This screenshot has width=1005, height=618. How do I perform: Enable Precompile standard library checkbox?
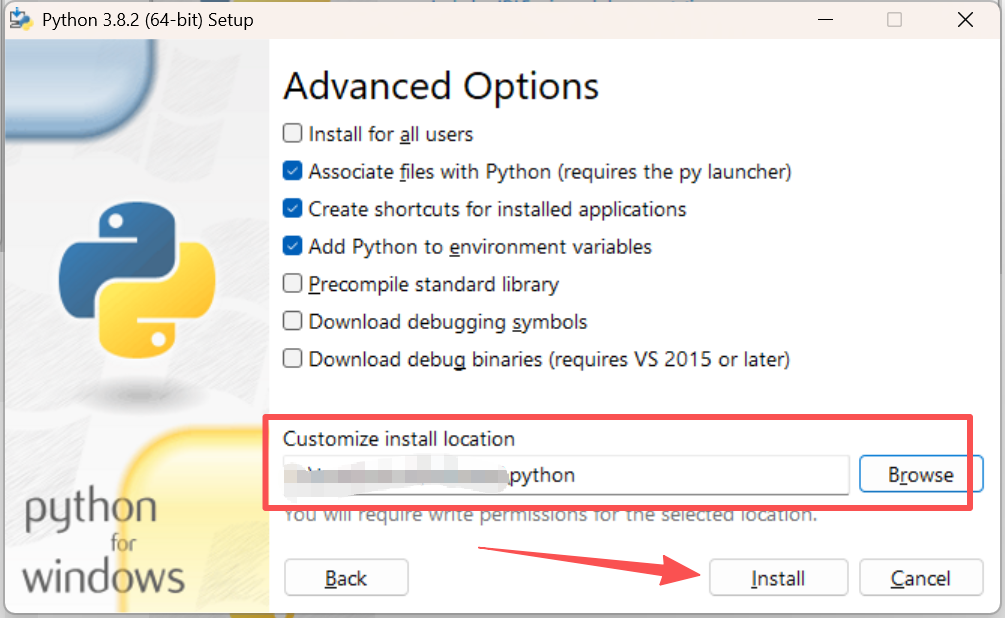pyautogui.click(x=292, y=283)
